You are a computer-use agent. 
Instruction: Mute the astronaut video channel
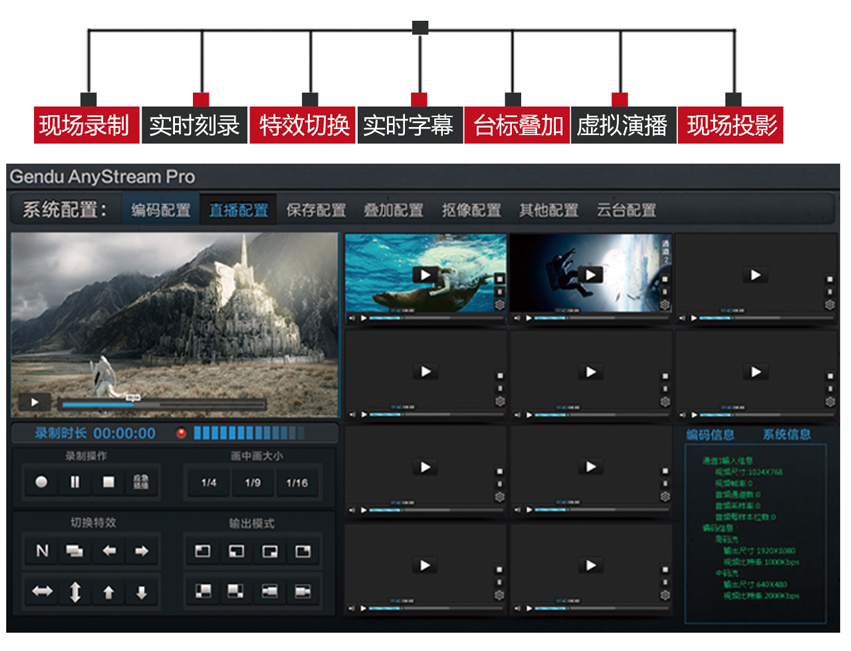point(517,318)
